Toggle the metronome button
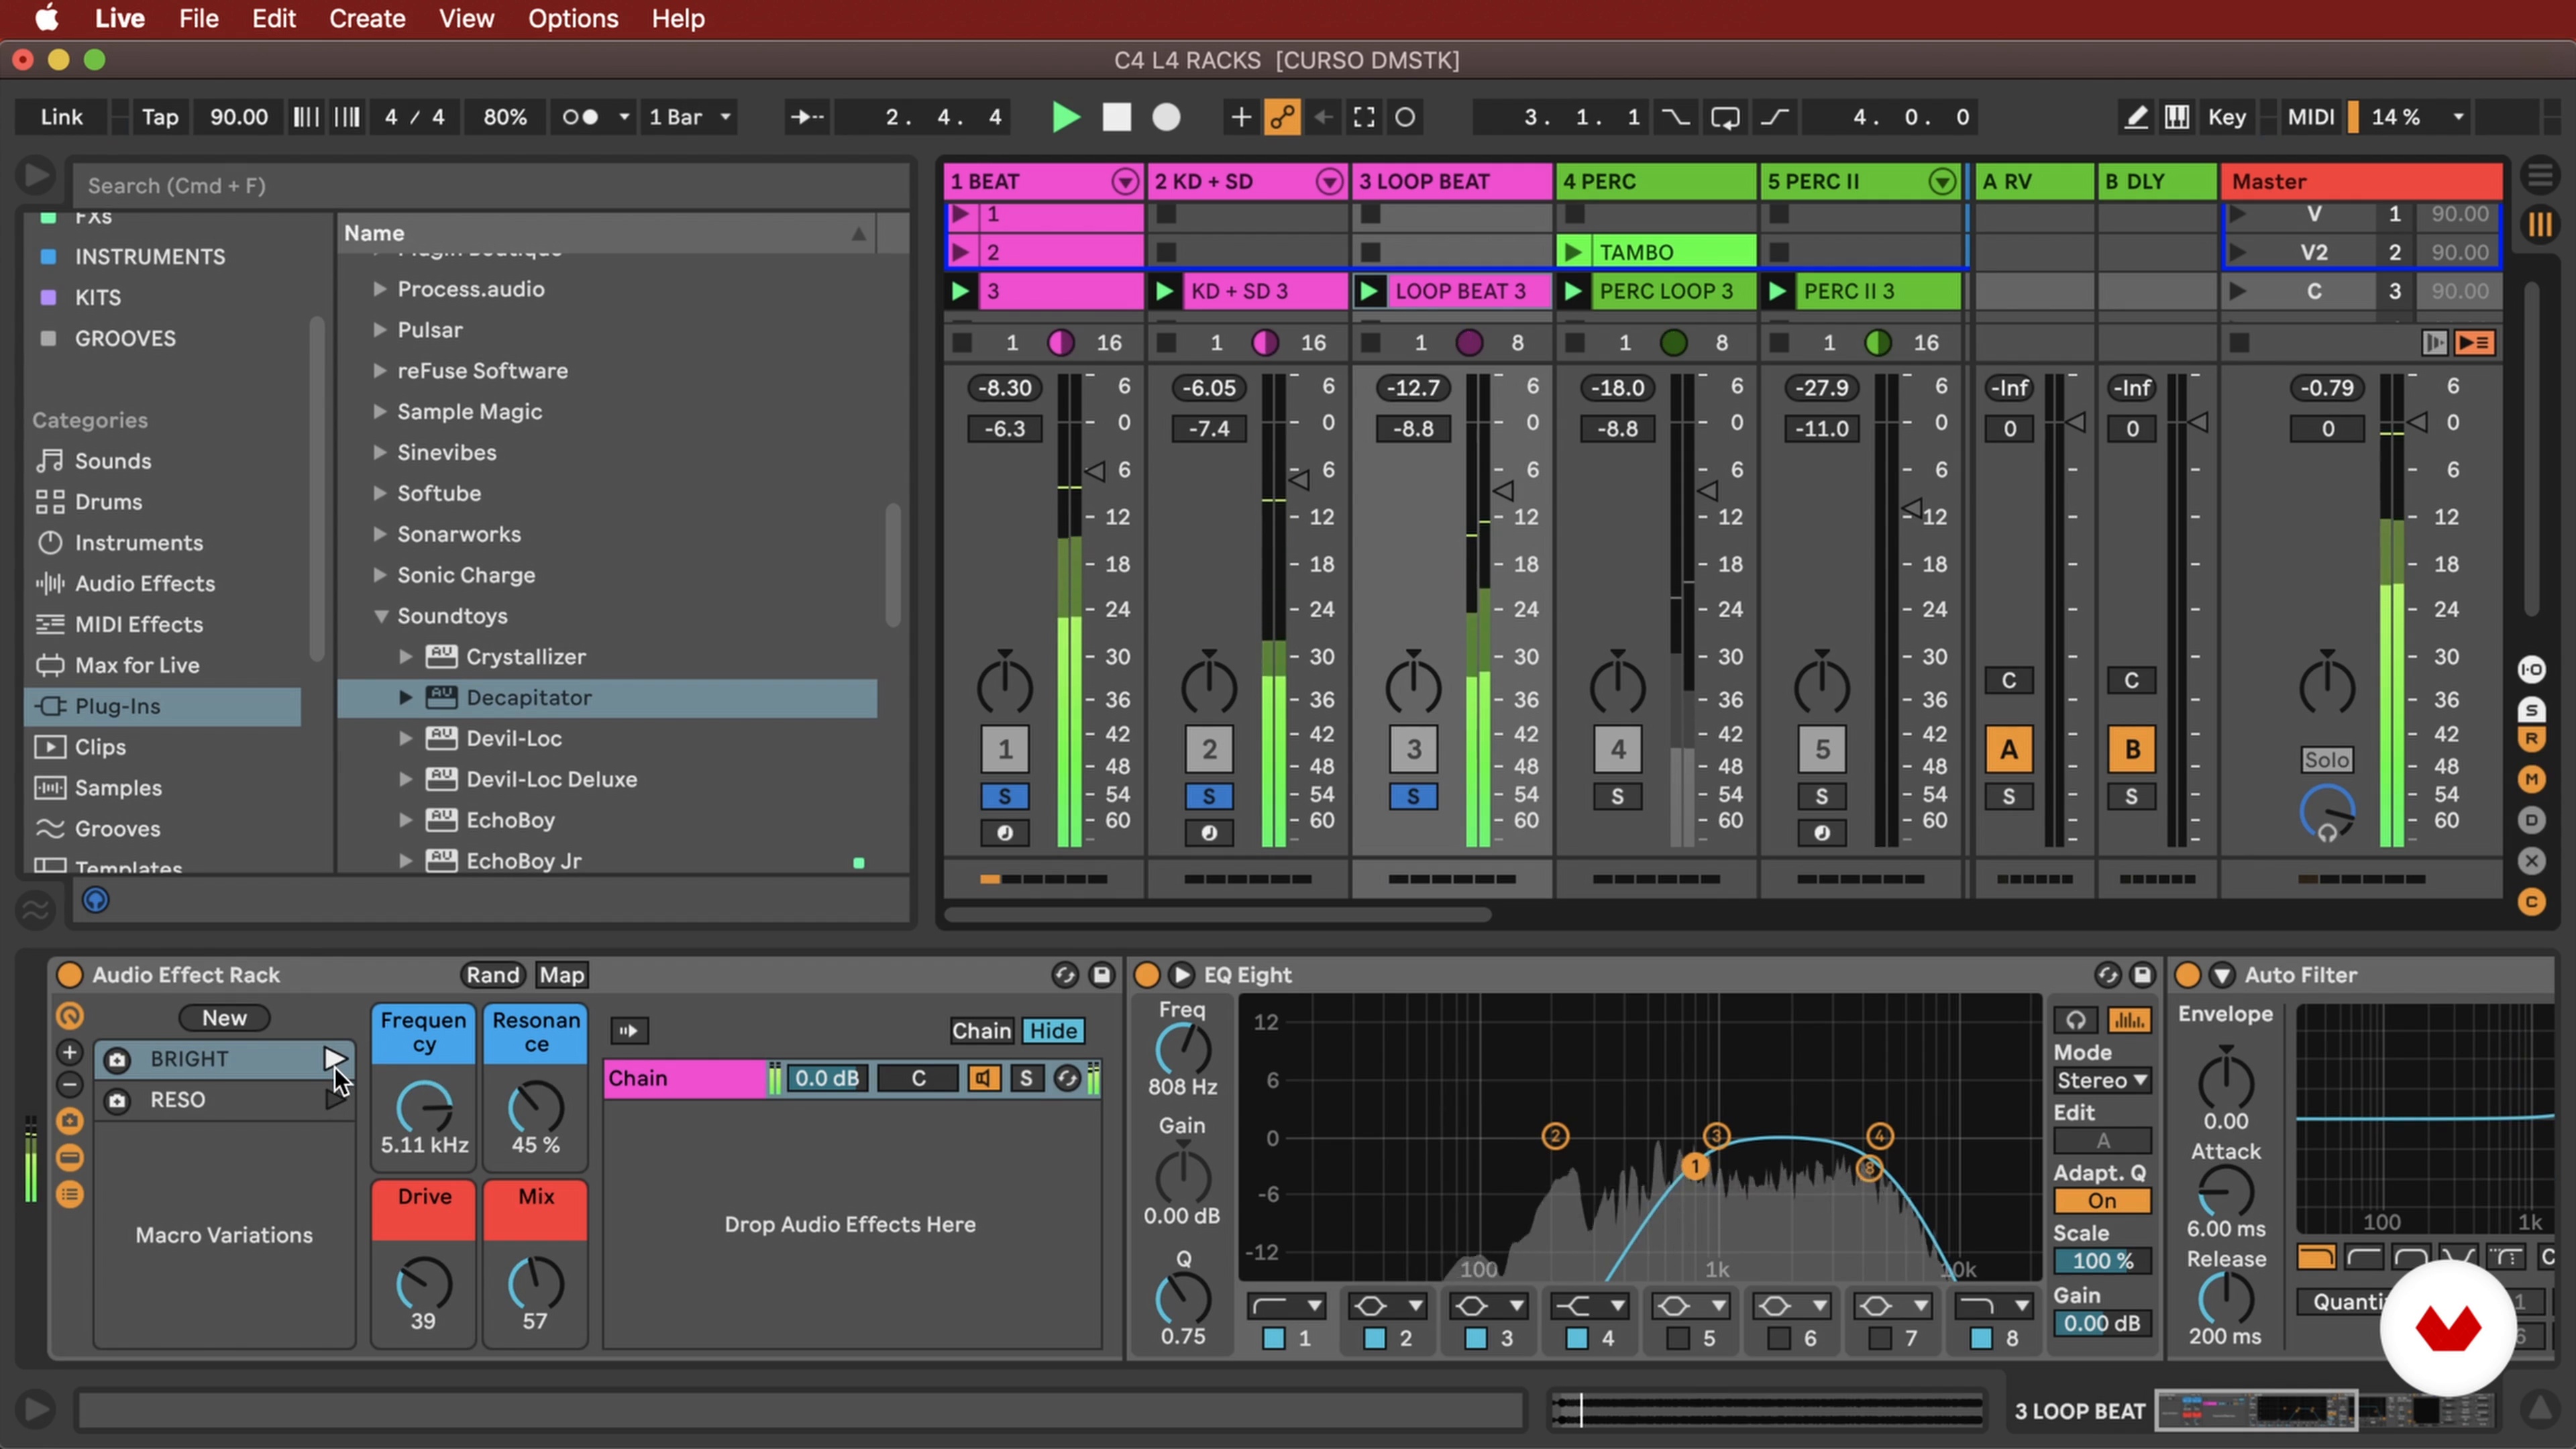Screen dimensions: 2576x1449 (x=580, y=117)
